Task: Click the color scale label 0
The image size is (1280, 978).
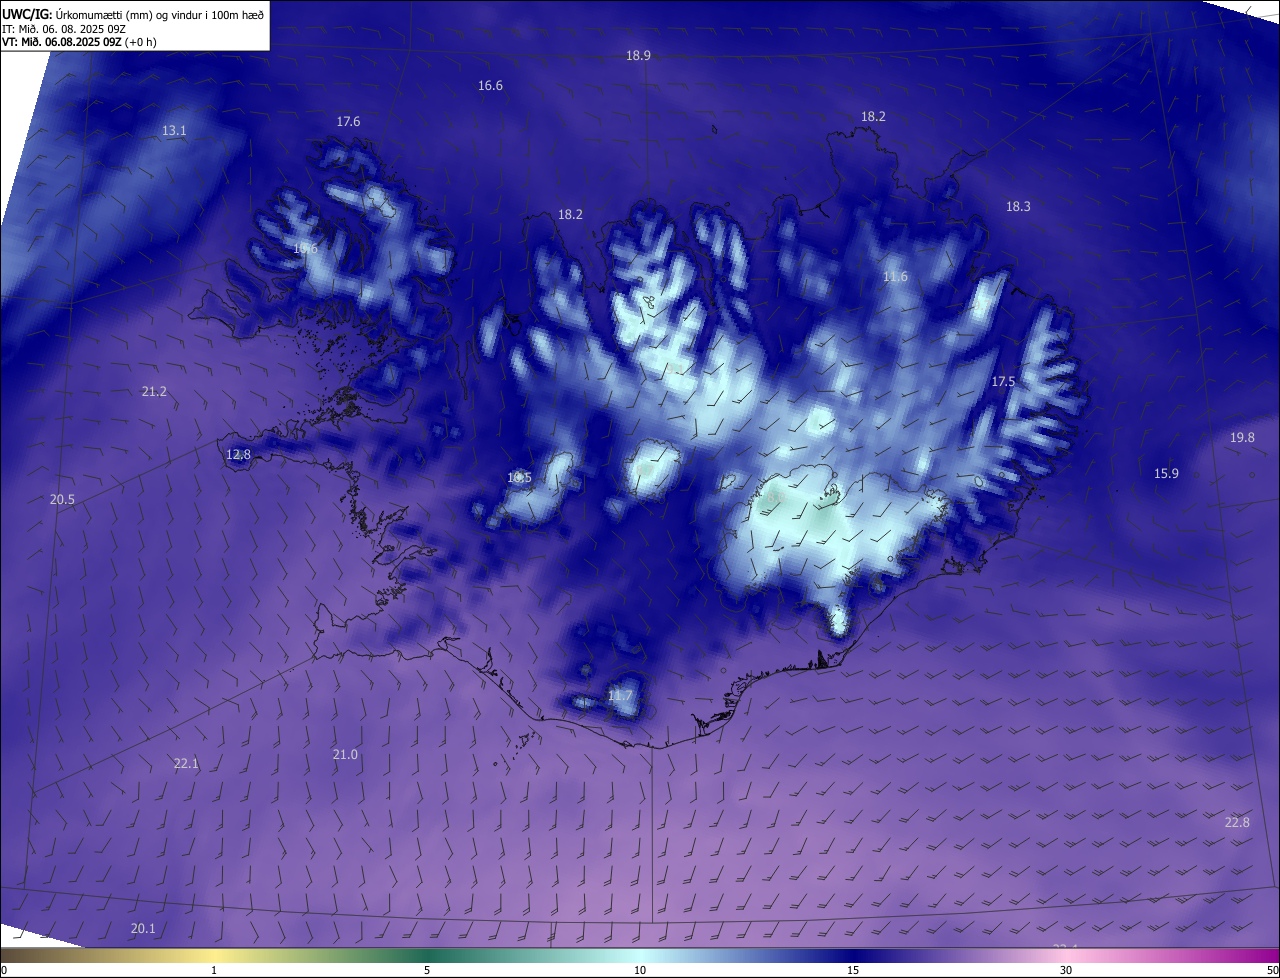Action: (4, 970)
